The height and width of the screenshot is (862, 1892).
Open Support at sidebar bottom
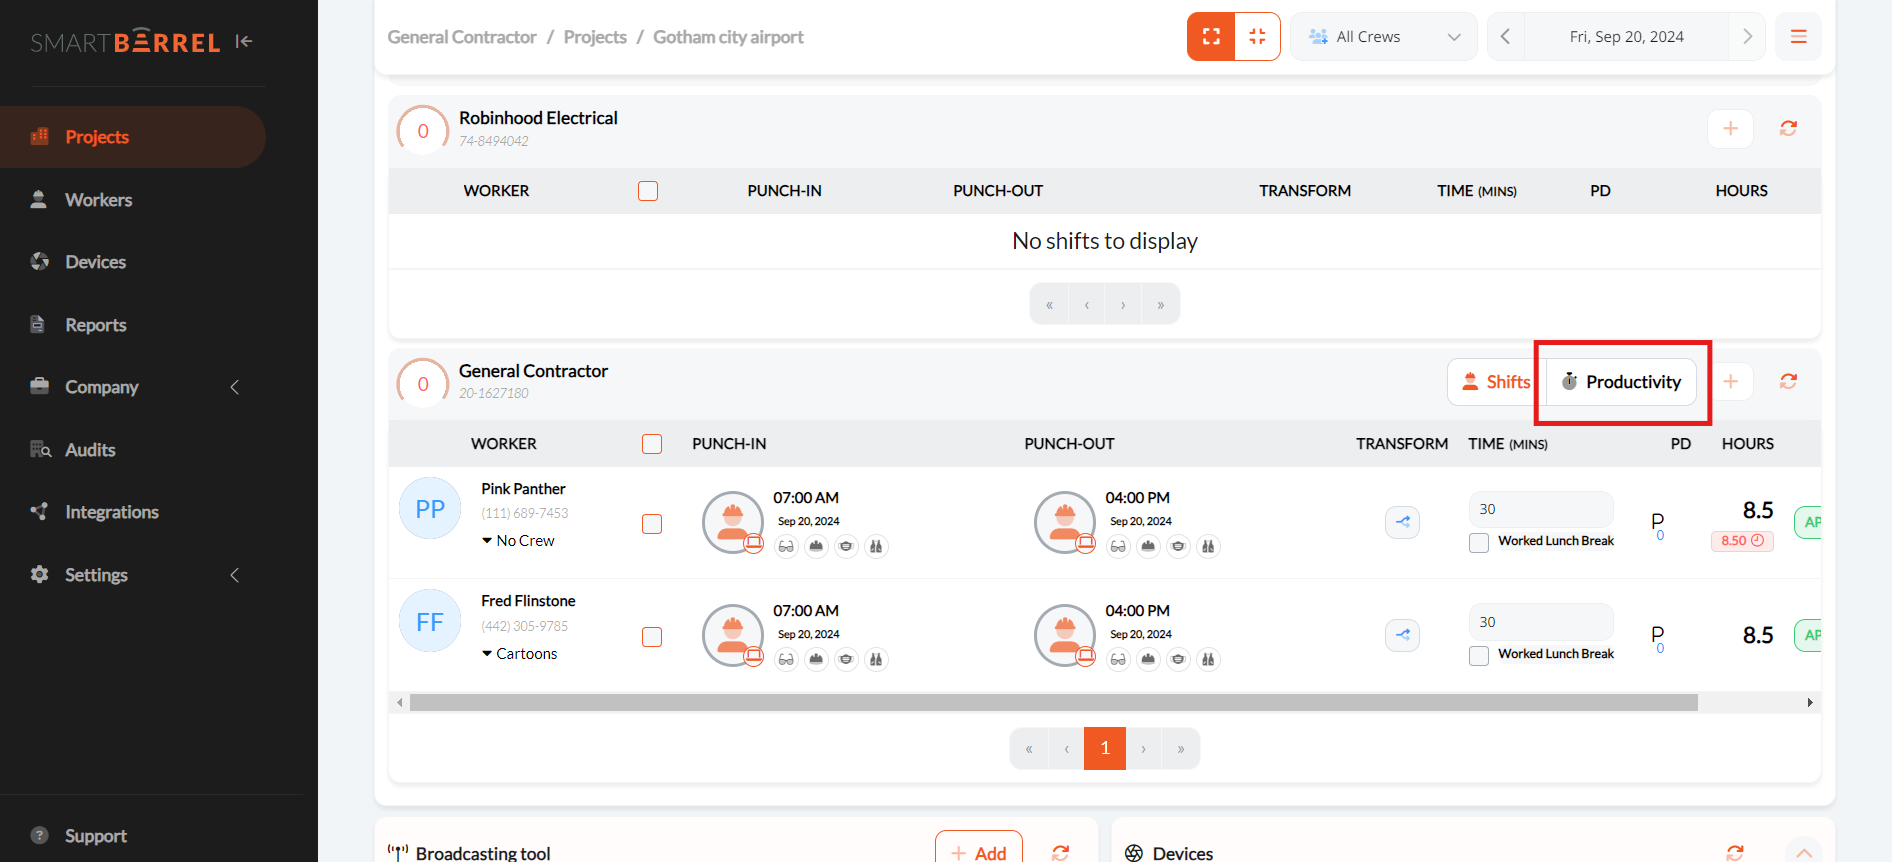pyautogui.click(x=95, y=836)
